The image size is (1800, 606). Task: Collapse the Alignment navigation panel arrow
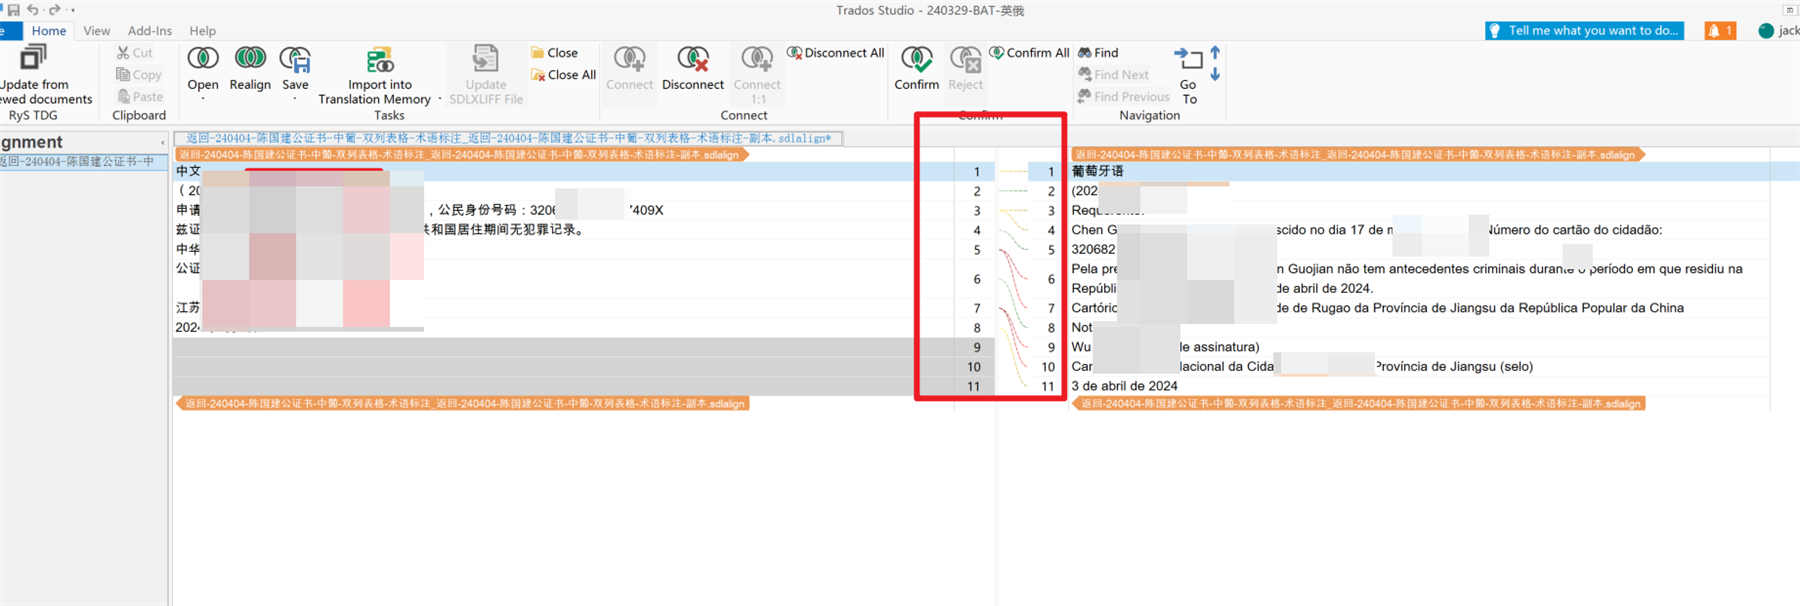pyautogui.click(x=163, y=143)
